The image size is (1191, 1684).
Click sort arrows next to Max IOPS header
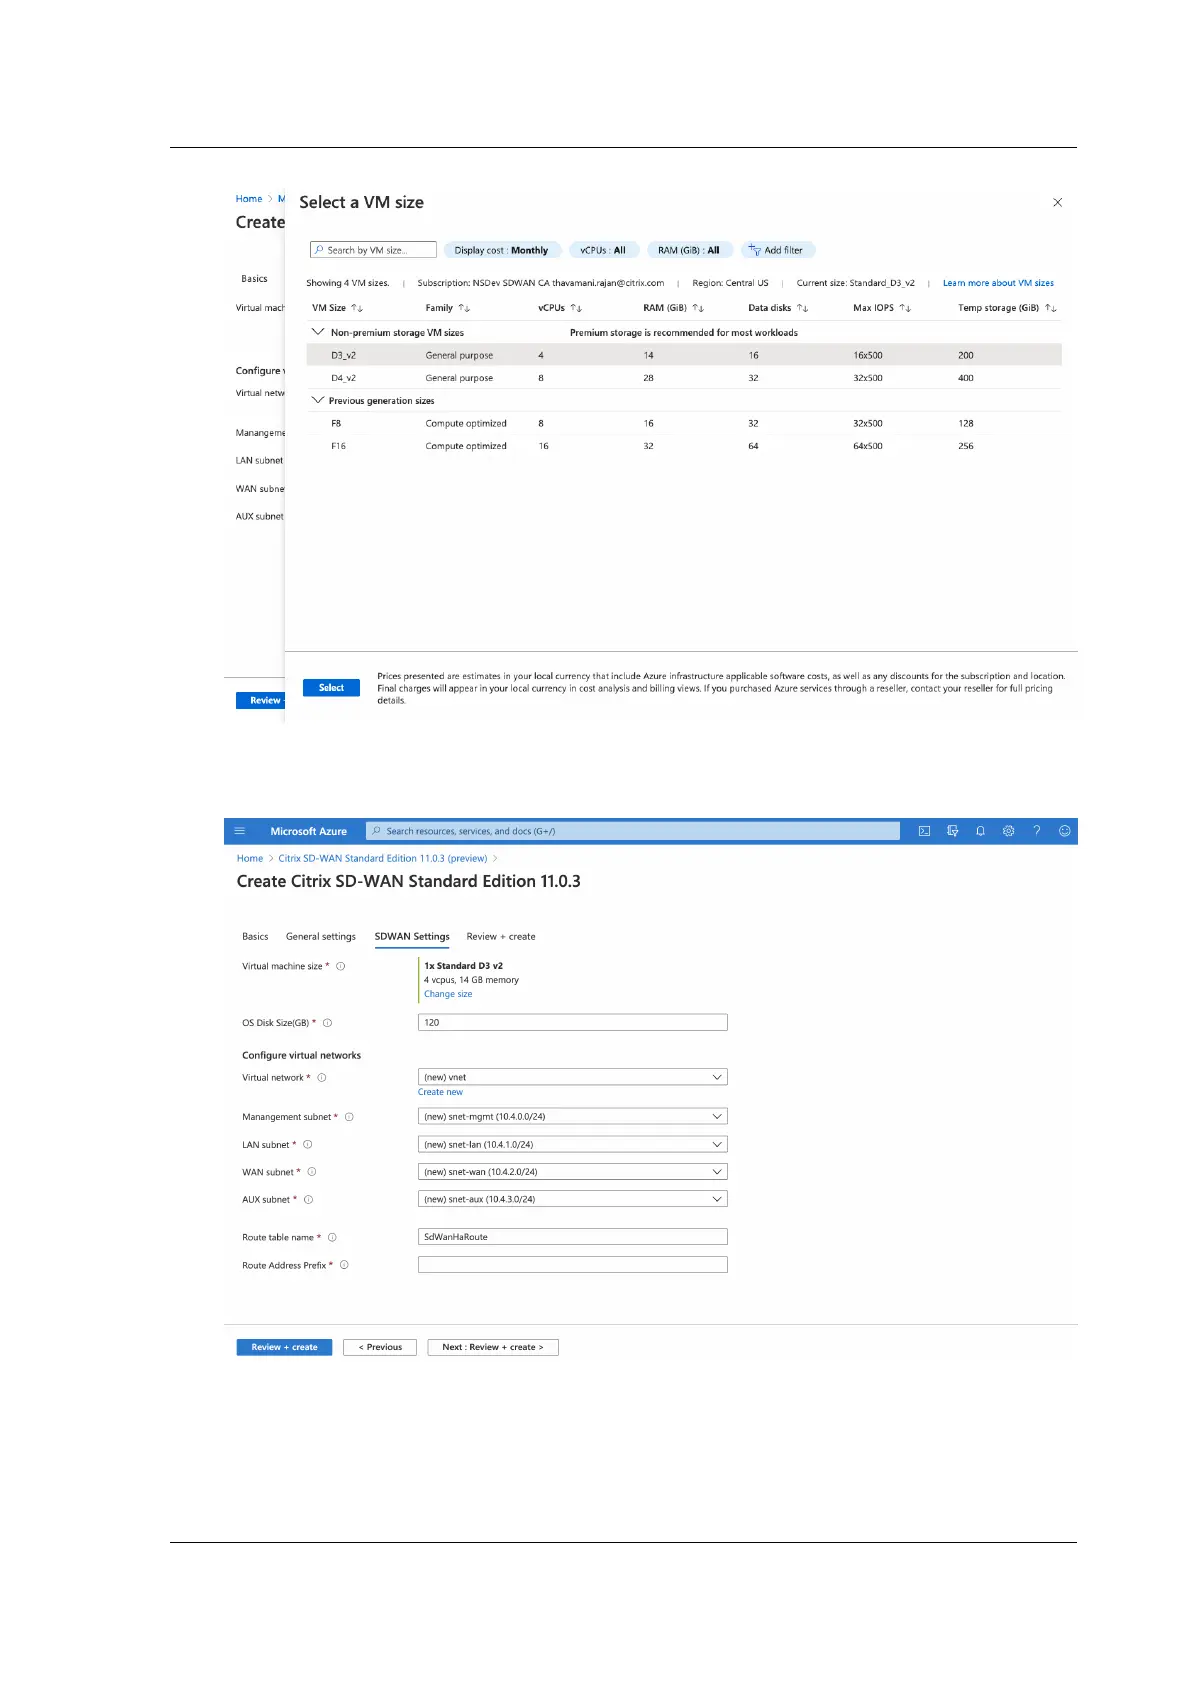click(x=905, y=308)
